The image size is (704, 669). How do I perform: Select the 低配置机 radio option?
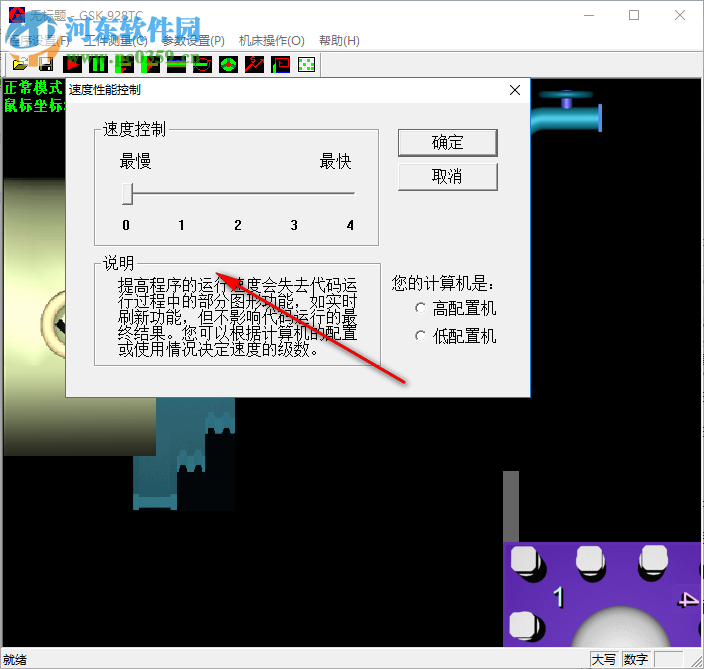456,336
